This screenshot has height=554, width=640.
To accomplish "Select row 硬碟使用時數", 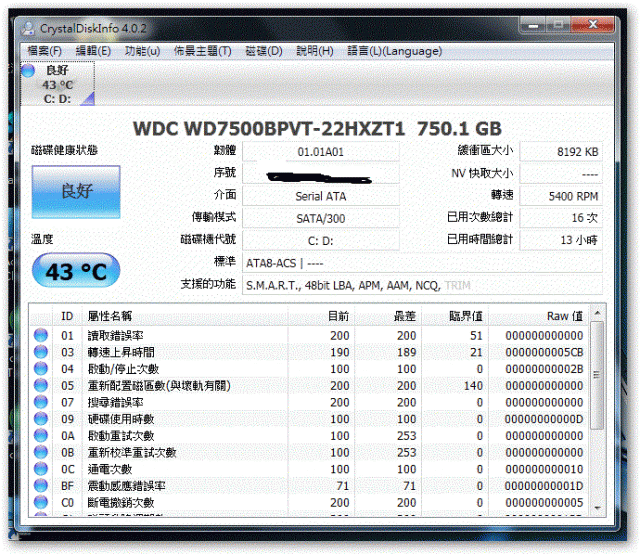I will [309, 419].
